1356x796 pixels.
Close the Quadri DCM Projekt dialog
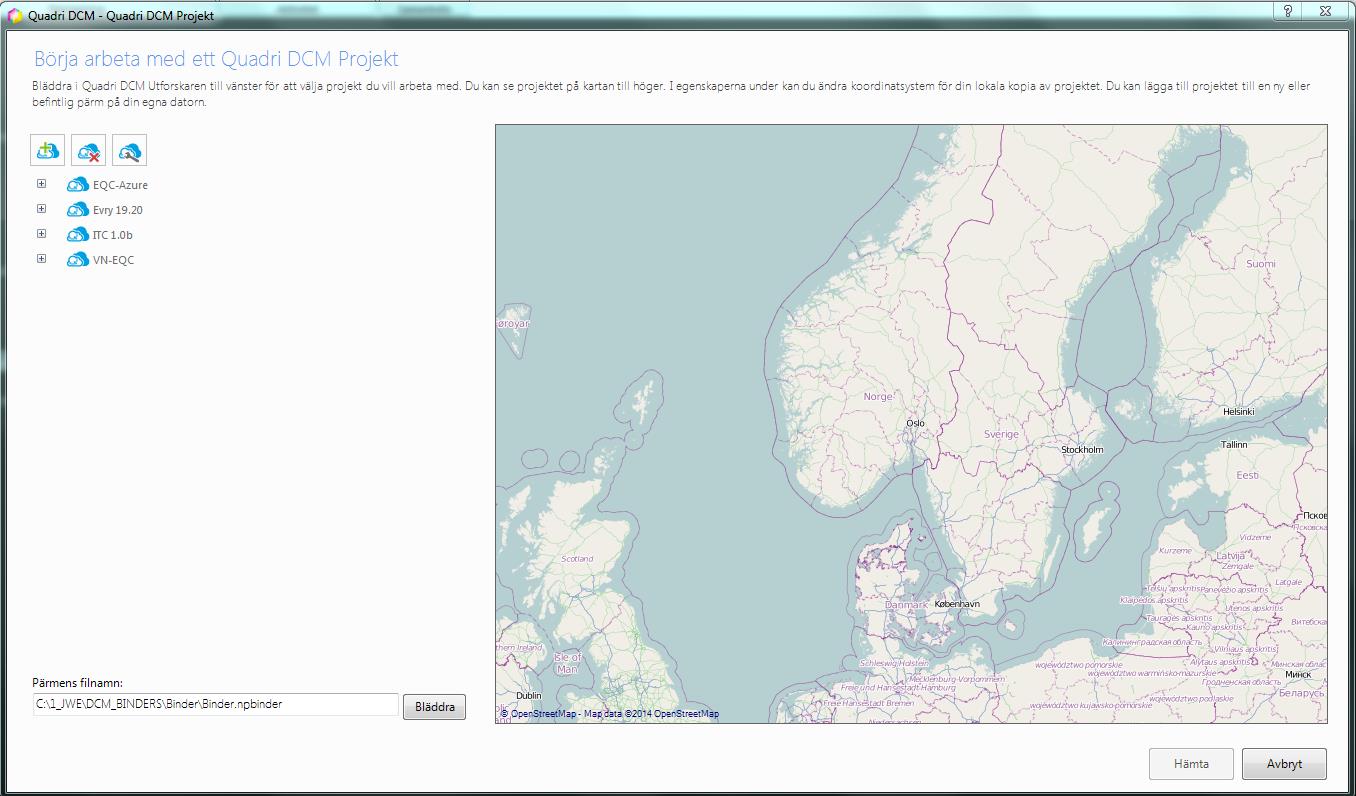pos(1326,11)
